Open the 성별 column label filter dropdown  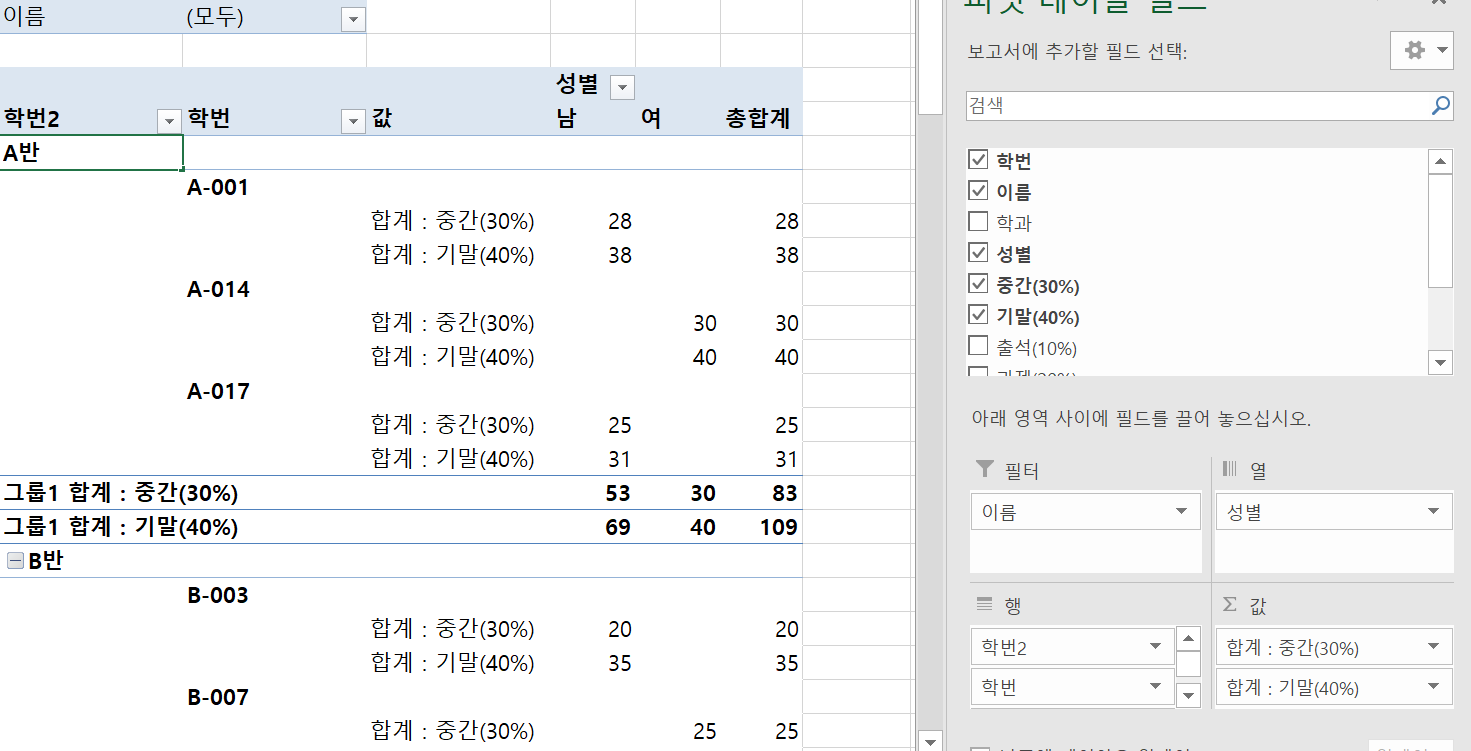click(x=622, y=87)
